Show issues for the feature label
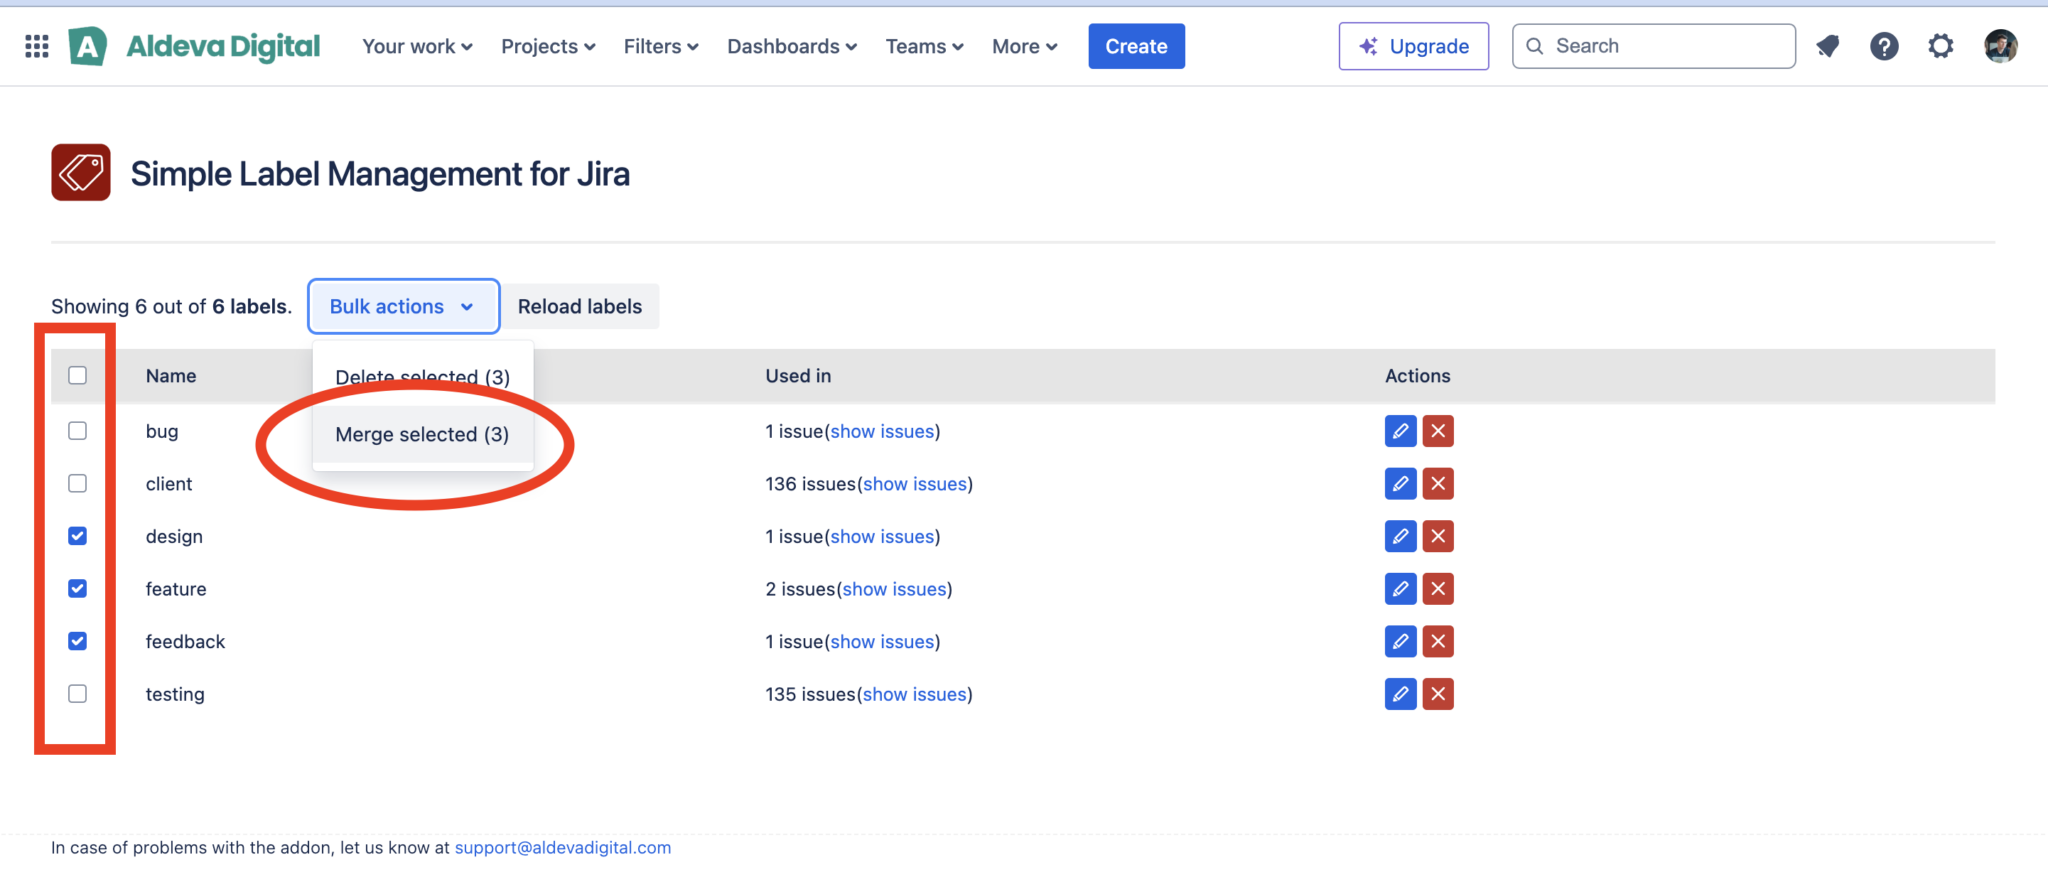This screenshot has width=2048, height=877. pos(894,589)
